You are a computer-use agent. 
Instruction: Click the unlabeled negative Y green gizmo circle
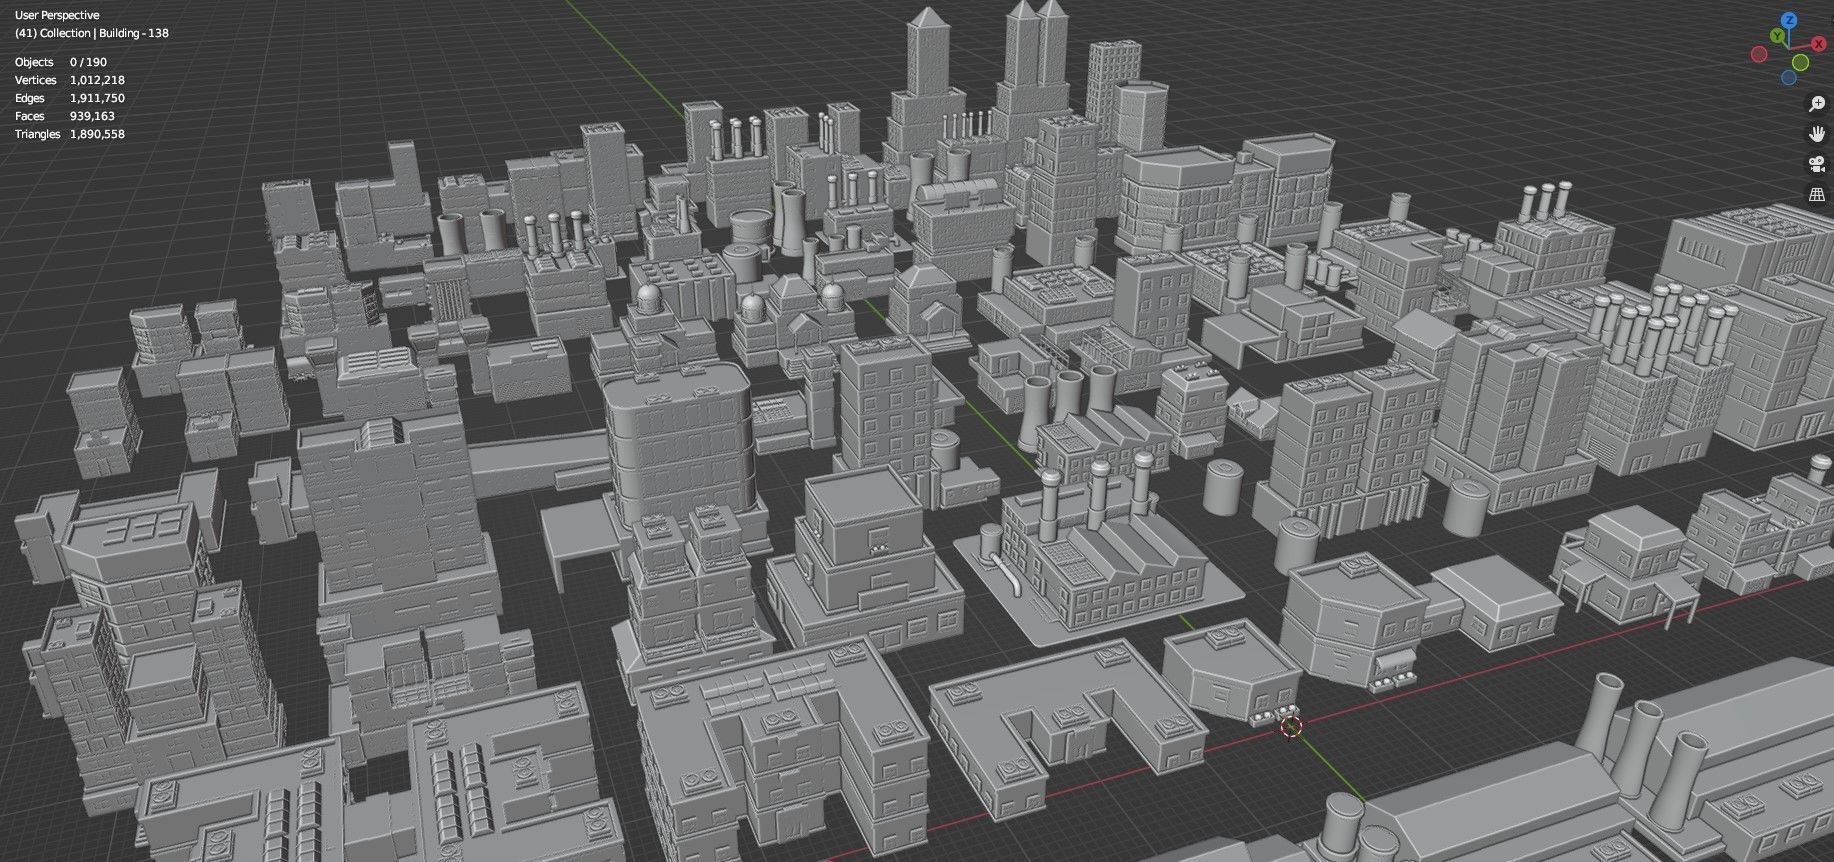coord(1800,62)
